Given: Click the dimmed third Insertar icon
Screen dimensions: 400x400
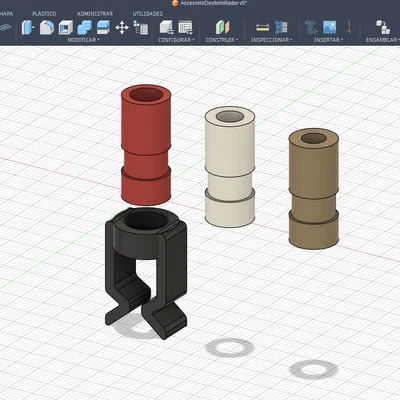Looking at the screenshot, I should (x=349, y=27).
